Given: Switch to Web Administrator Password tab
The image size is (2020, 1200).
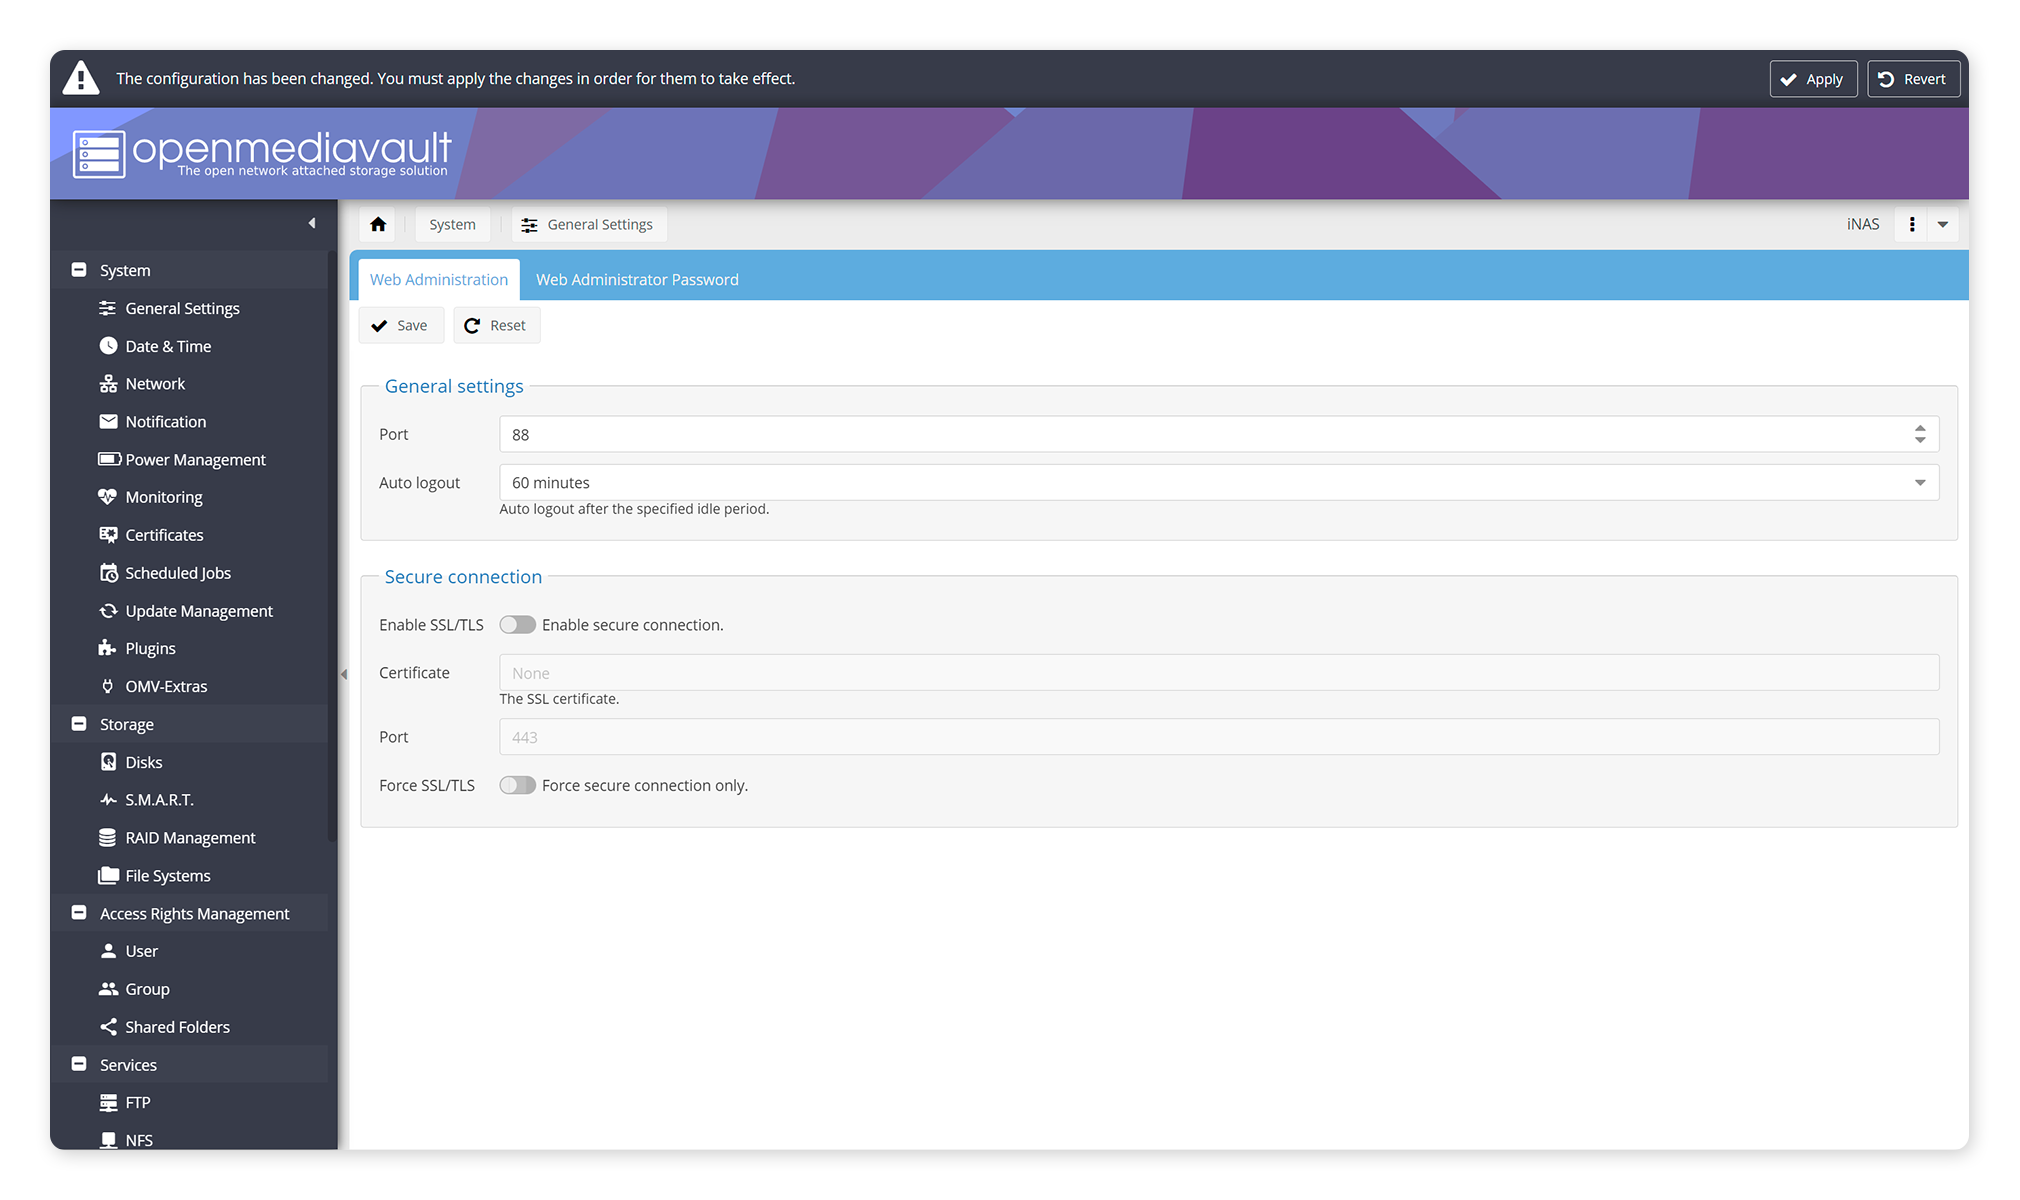Looking at the screenshot, I should pos(637,280).
